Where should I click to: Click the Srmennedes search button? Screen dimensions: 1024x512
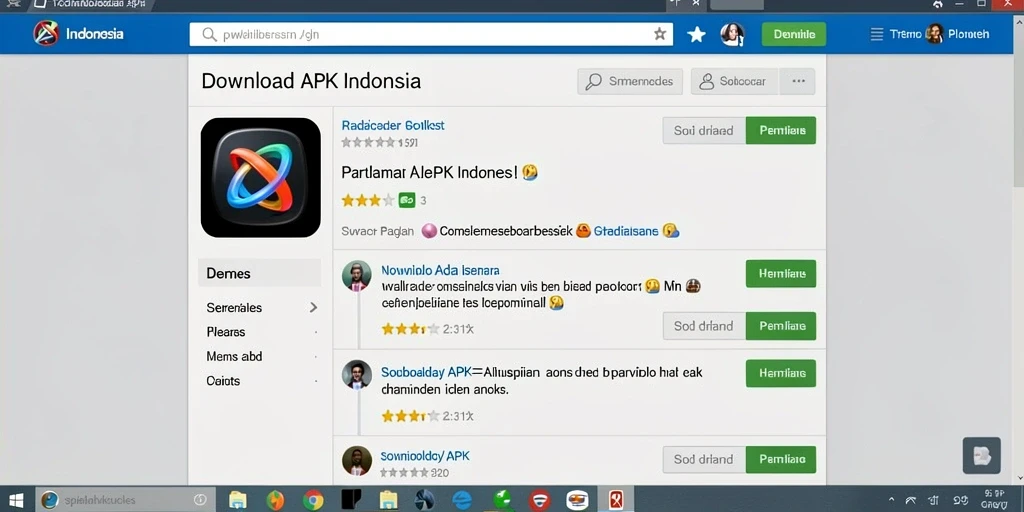[x=630, y=82]
